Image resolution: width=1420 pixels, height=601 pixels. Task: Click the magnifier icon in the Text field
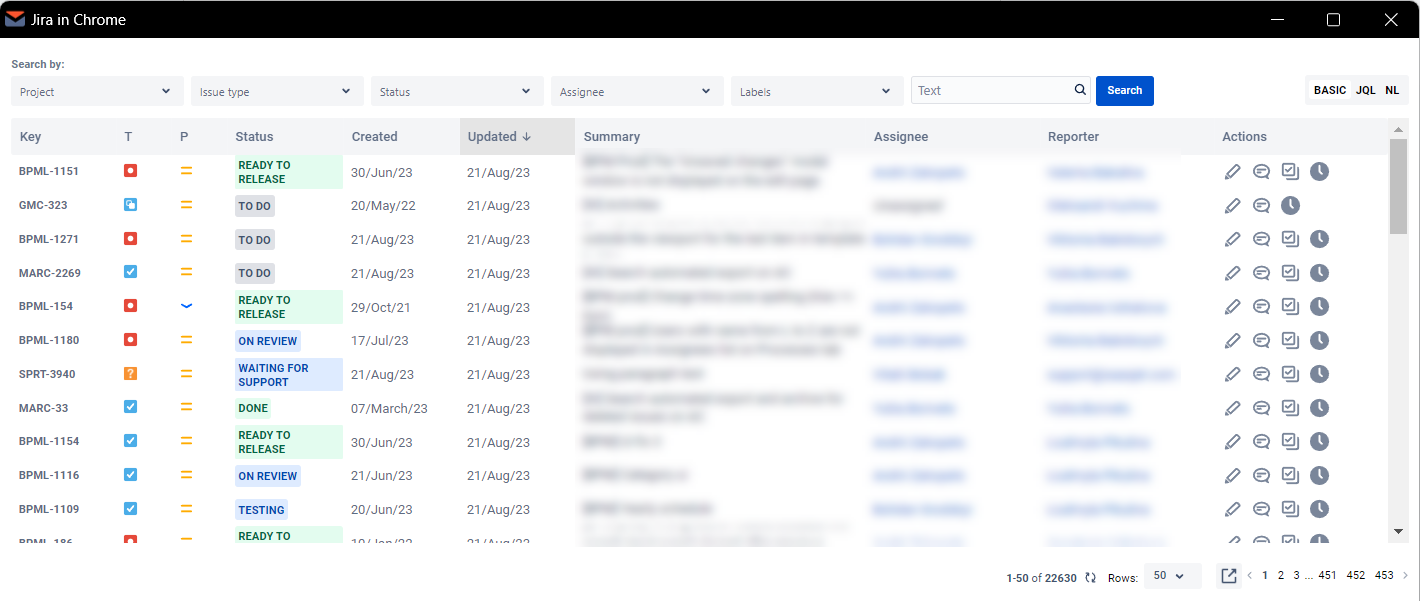point(1080,90)
